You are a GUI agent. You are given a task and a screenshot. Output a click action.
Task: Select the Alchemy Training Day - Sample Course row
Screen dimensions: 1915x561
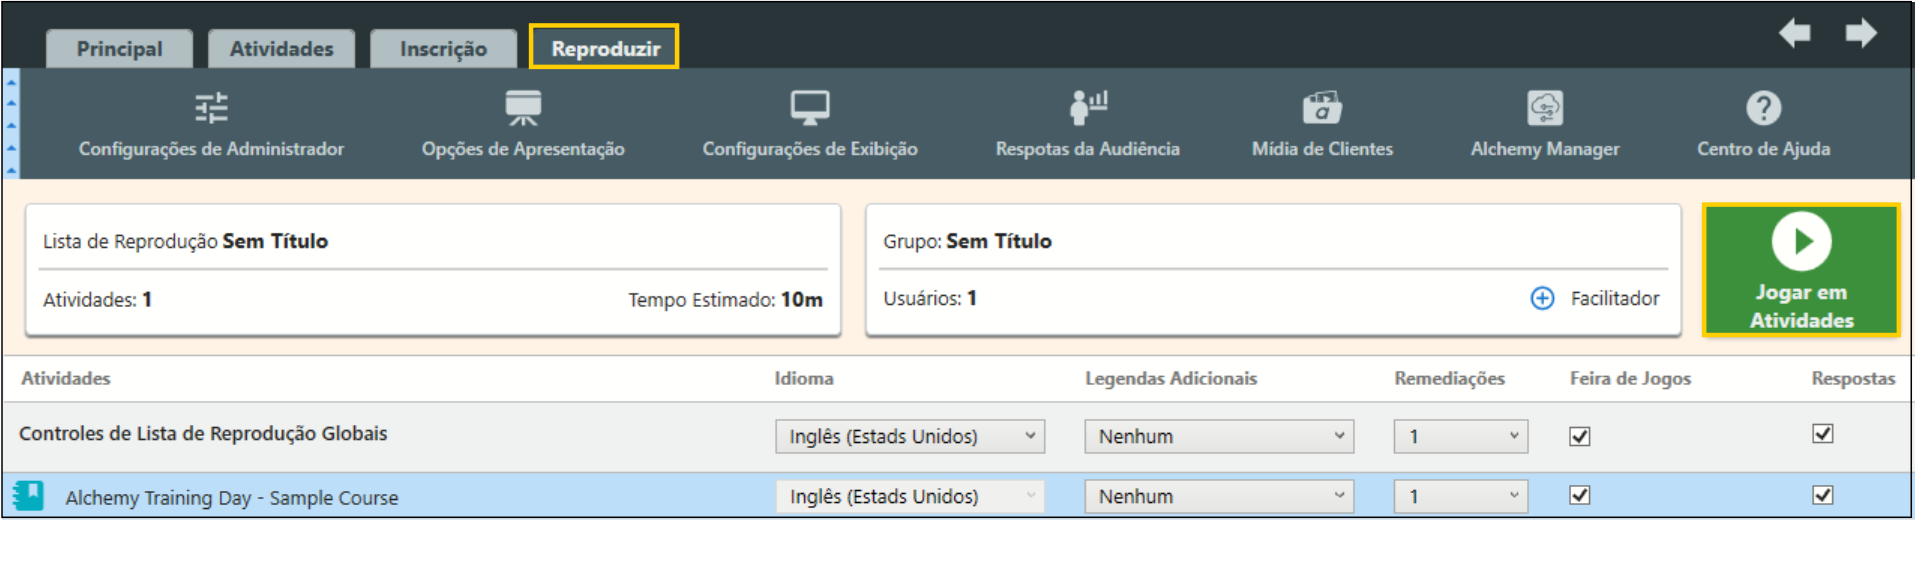tap(232, 497)
